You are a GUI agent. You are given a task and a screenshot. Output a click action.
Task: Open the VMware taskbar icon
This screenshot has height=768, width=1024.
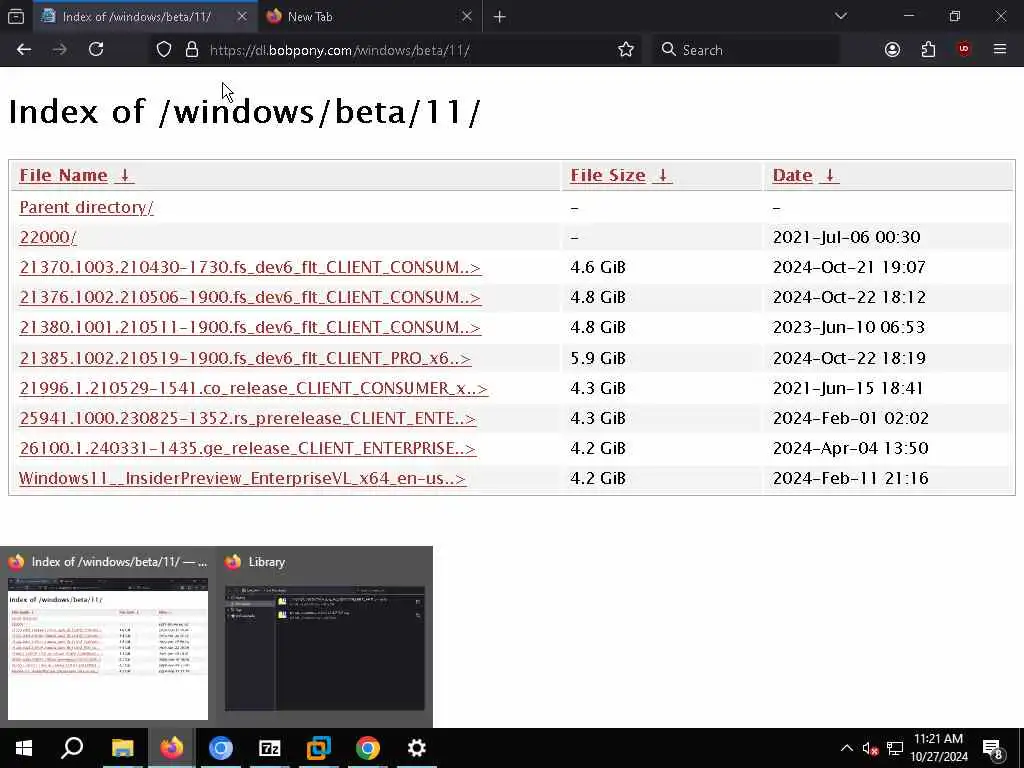(x=319, y=748)
